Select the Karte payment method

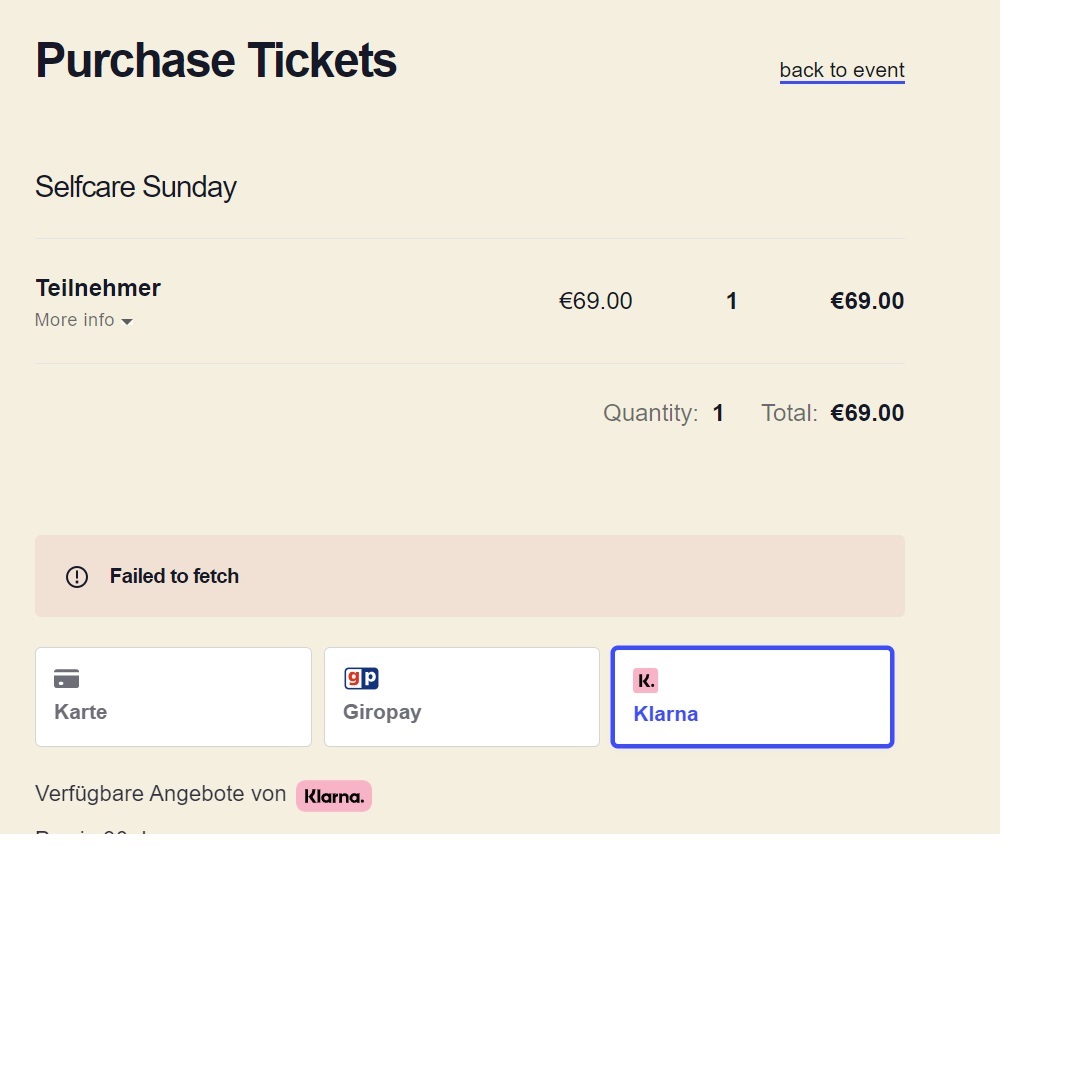(x=173, y=697)
